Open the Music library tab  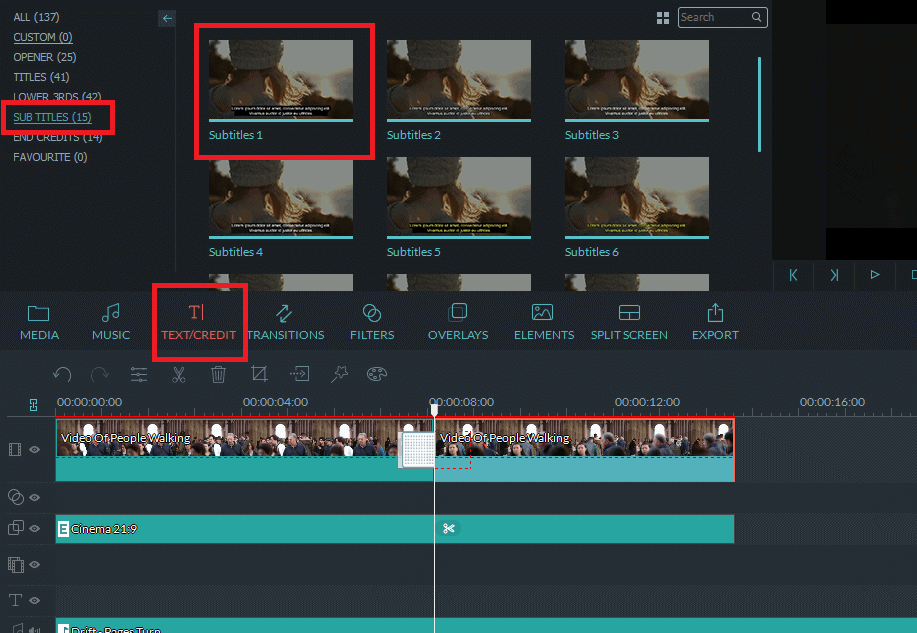pos(111,322)
